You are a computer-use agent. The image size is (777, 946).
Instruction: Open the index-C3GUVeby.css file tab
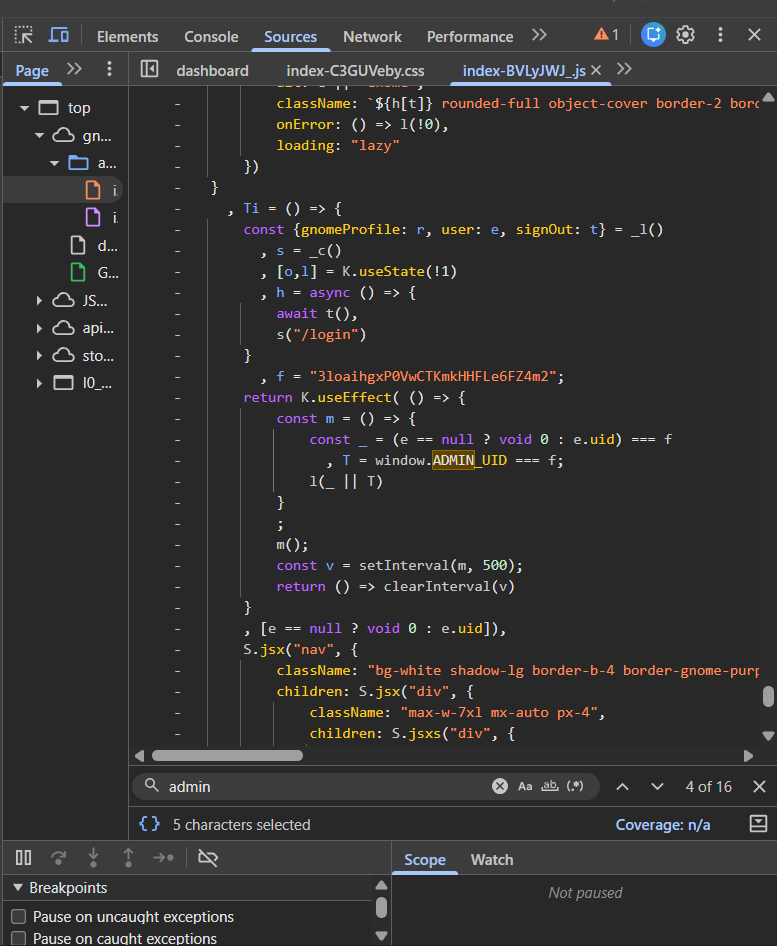click(x=355, y=71)
